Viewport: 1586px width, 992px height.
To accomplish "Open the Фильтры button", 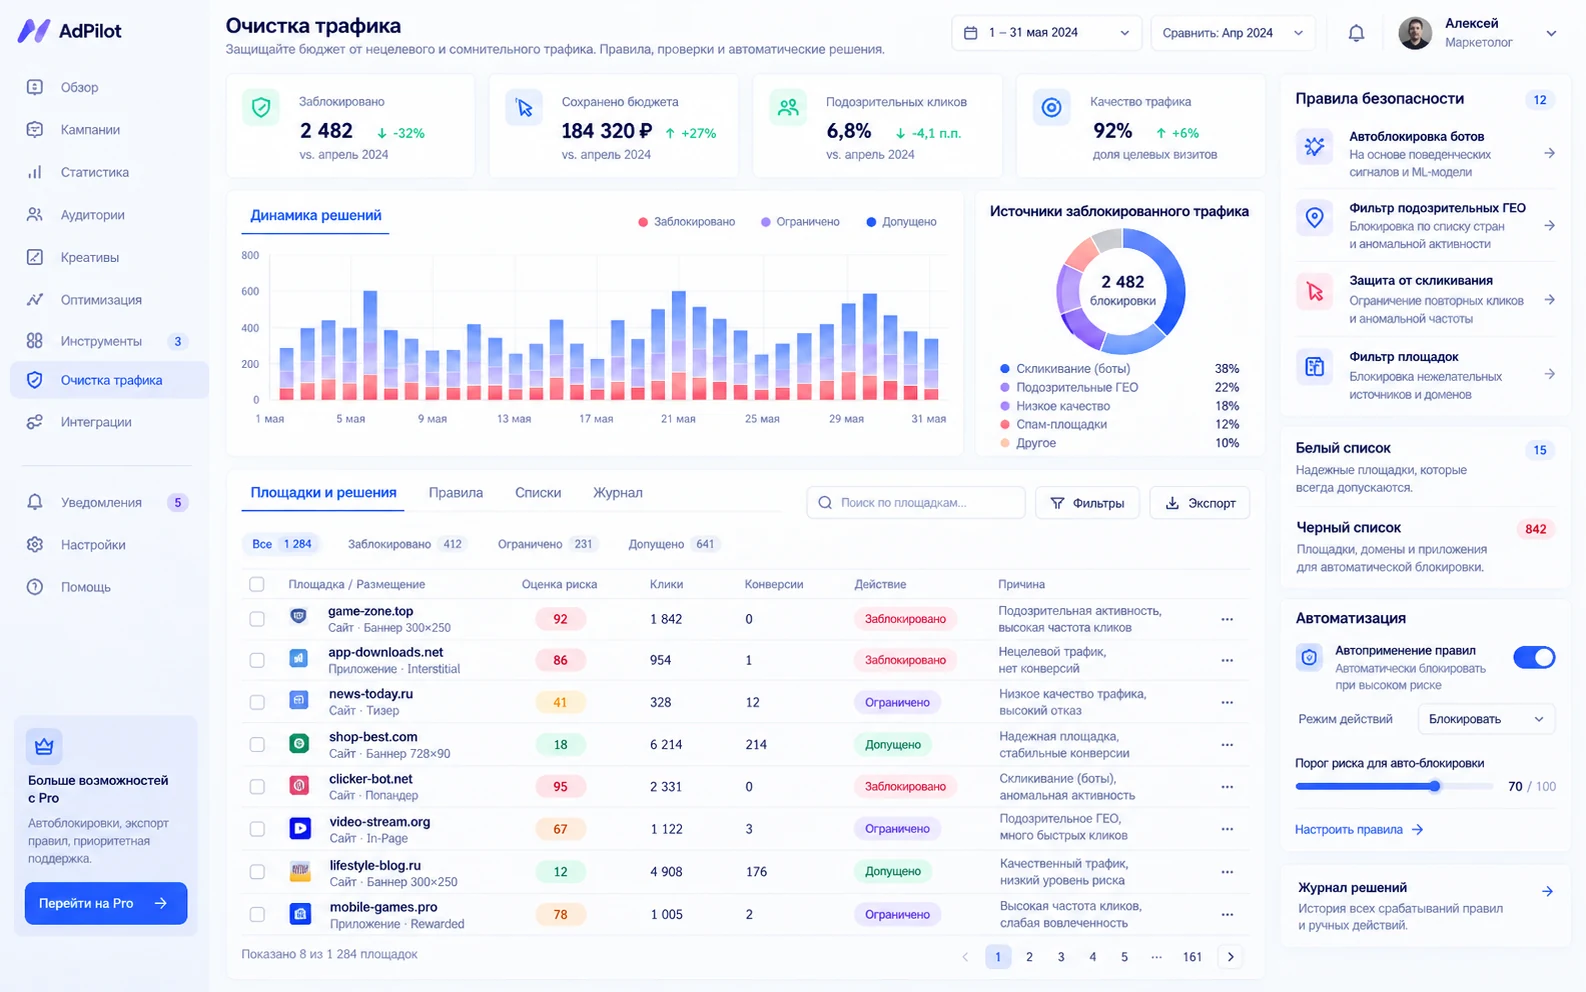I will [1087, 503].
